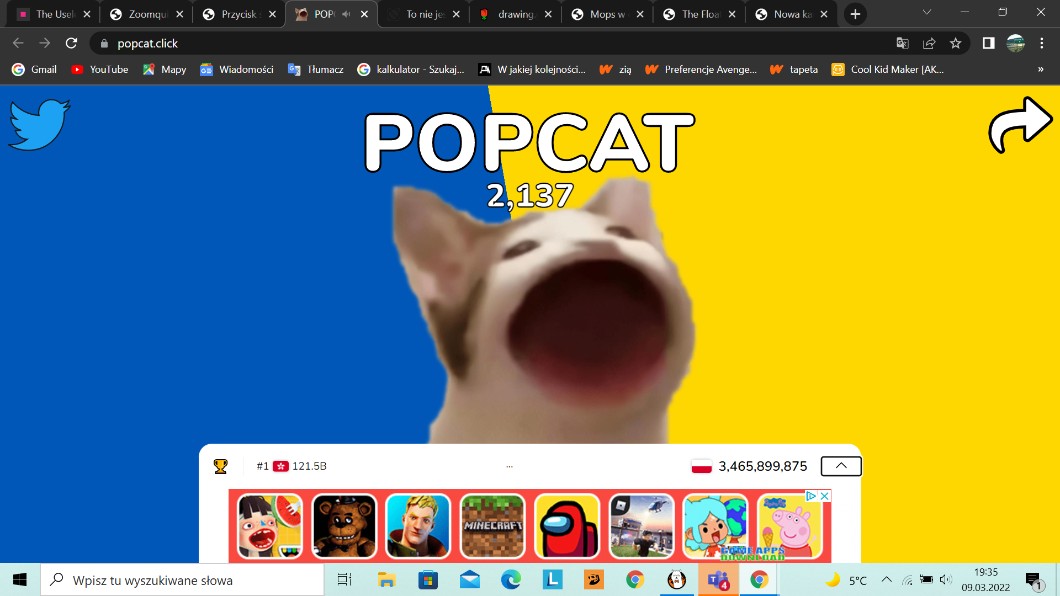Reload the popcat.click page

[x=71, y=43]
